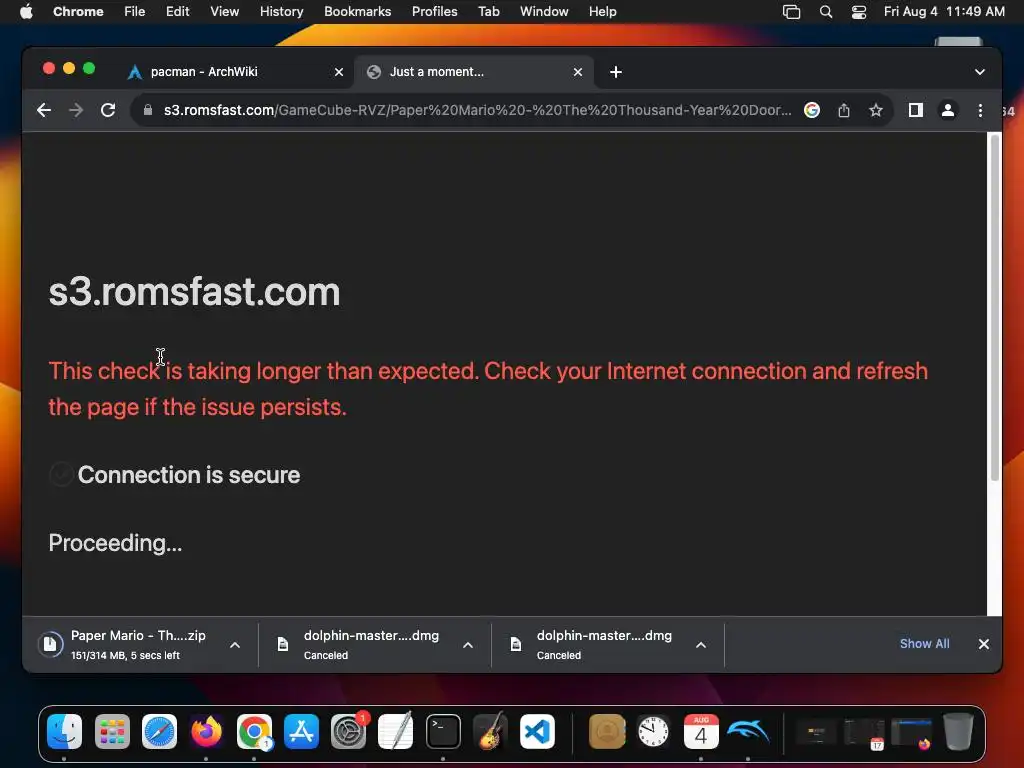This screenshot has height=768, width=1024.
Task: Open the Chrome profile icon
Action: pyautogui.click(x=948, y=110)
